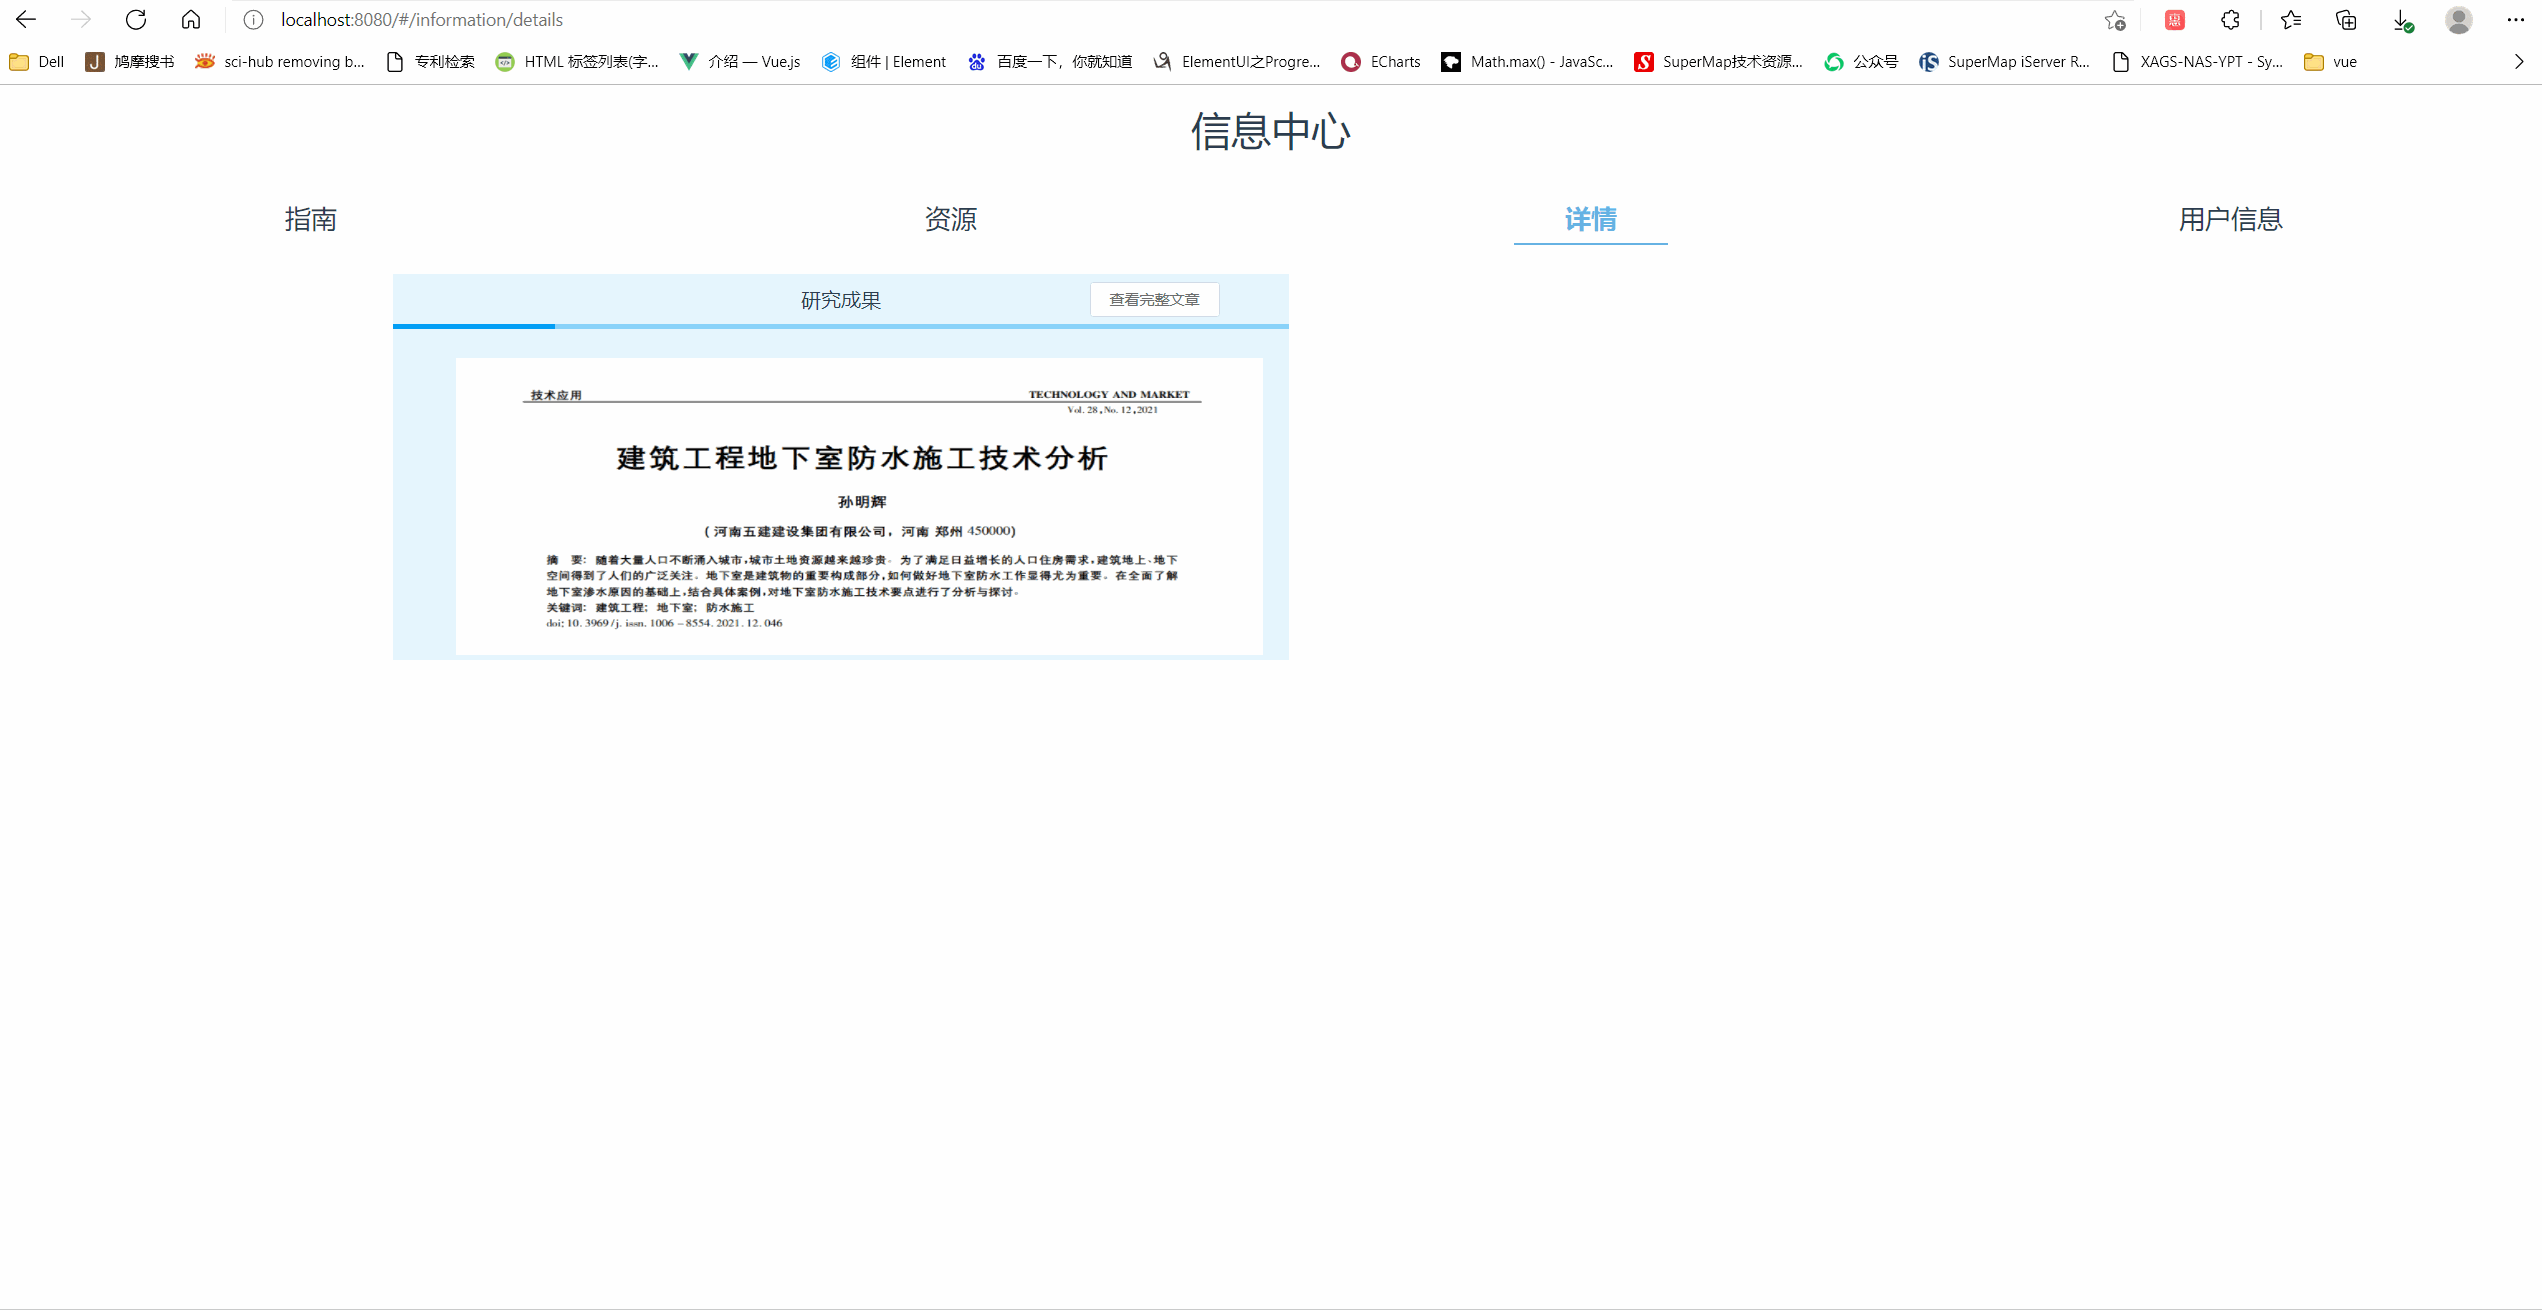Screen dimensions: 2542x1310
Task: Open the ECharts bookmark
Action: (1381, 62)
